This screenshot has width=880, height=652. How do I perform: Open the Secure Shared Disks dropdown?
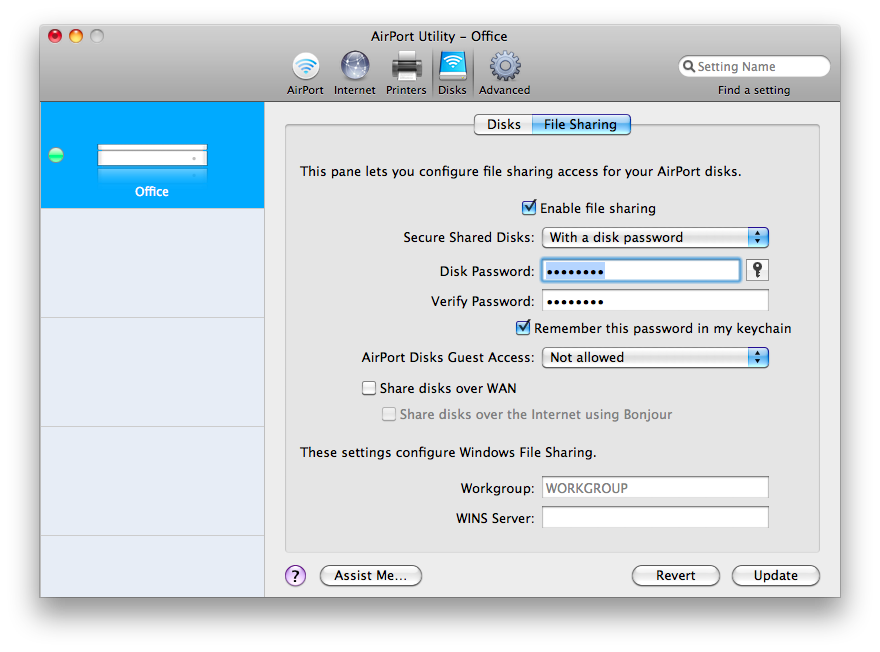655,237
